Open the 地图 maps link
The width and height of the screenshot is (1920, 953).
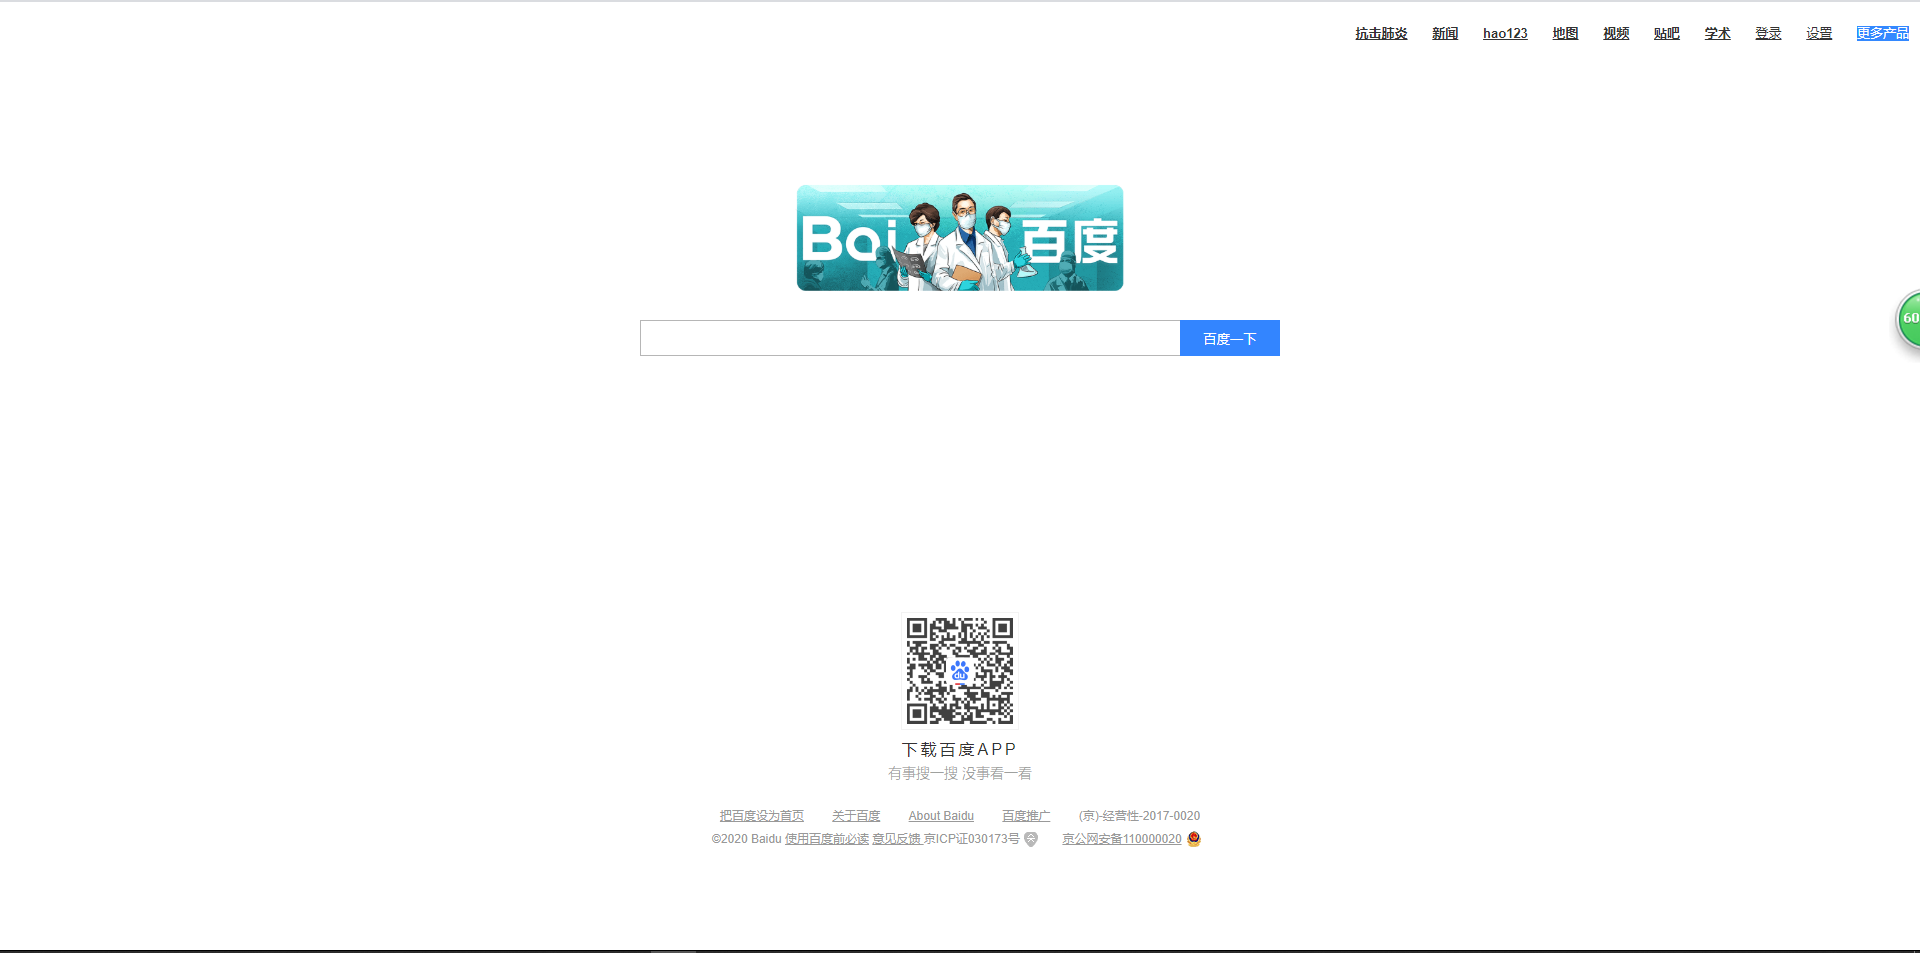coord(1565,33)
